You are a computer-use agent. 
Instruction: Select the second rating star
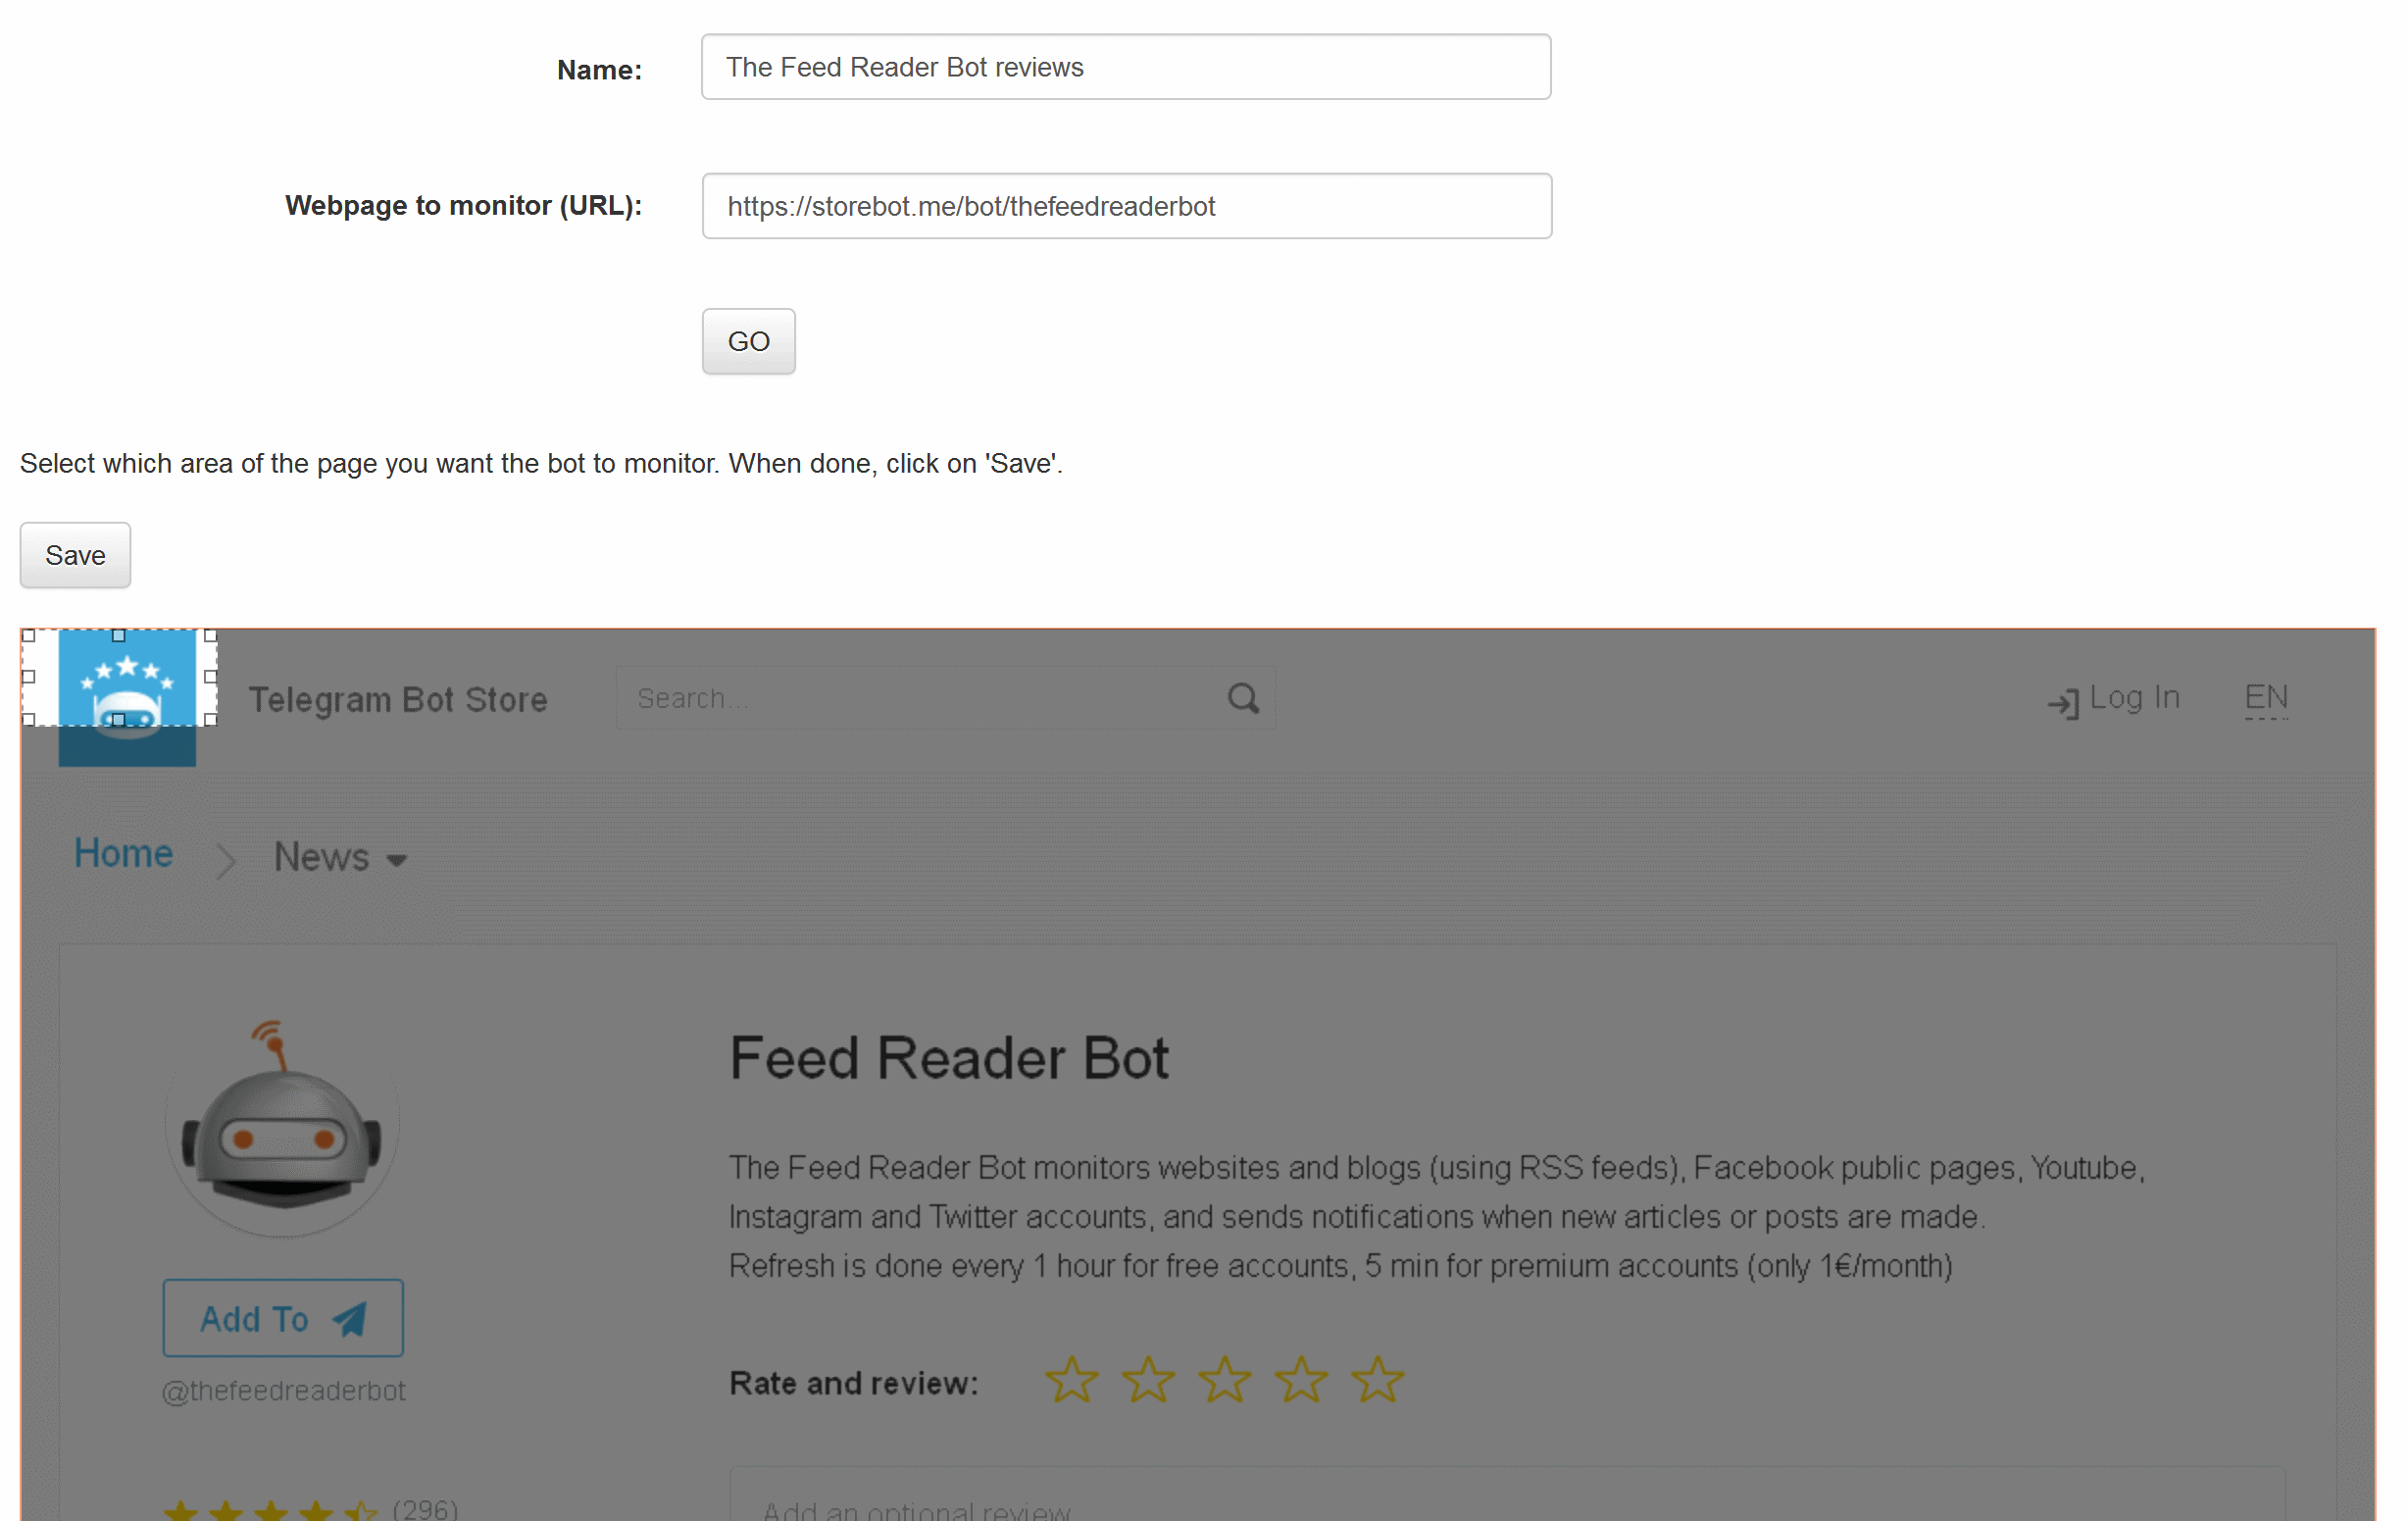click(1148, 1380)
